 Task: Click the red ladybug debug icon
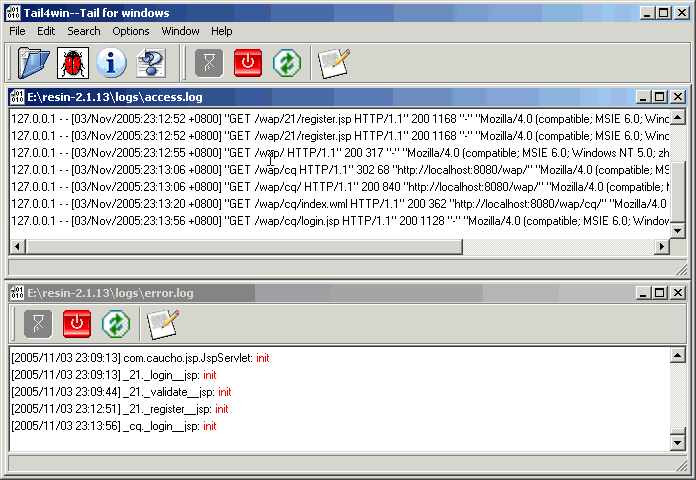(73, 63)
